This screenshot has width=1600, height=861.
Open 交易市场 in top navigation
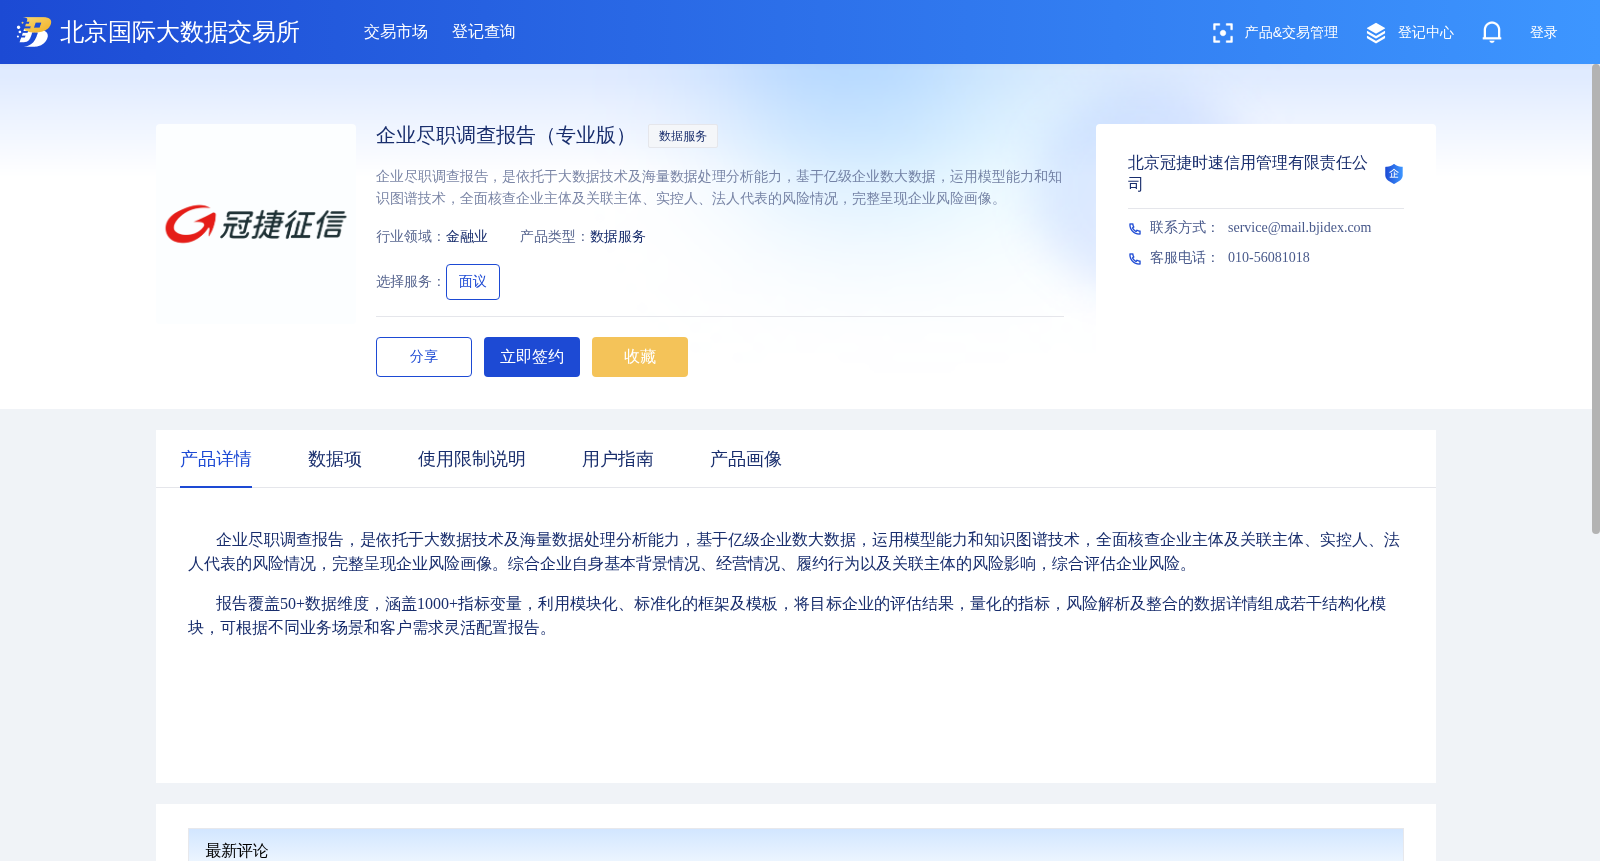(396, 32)
